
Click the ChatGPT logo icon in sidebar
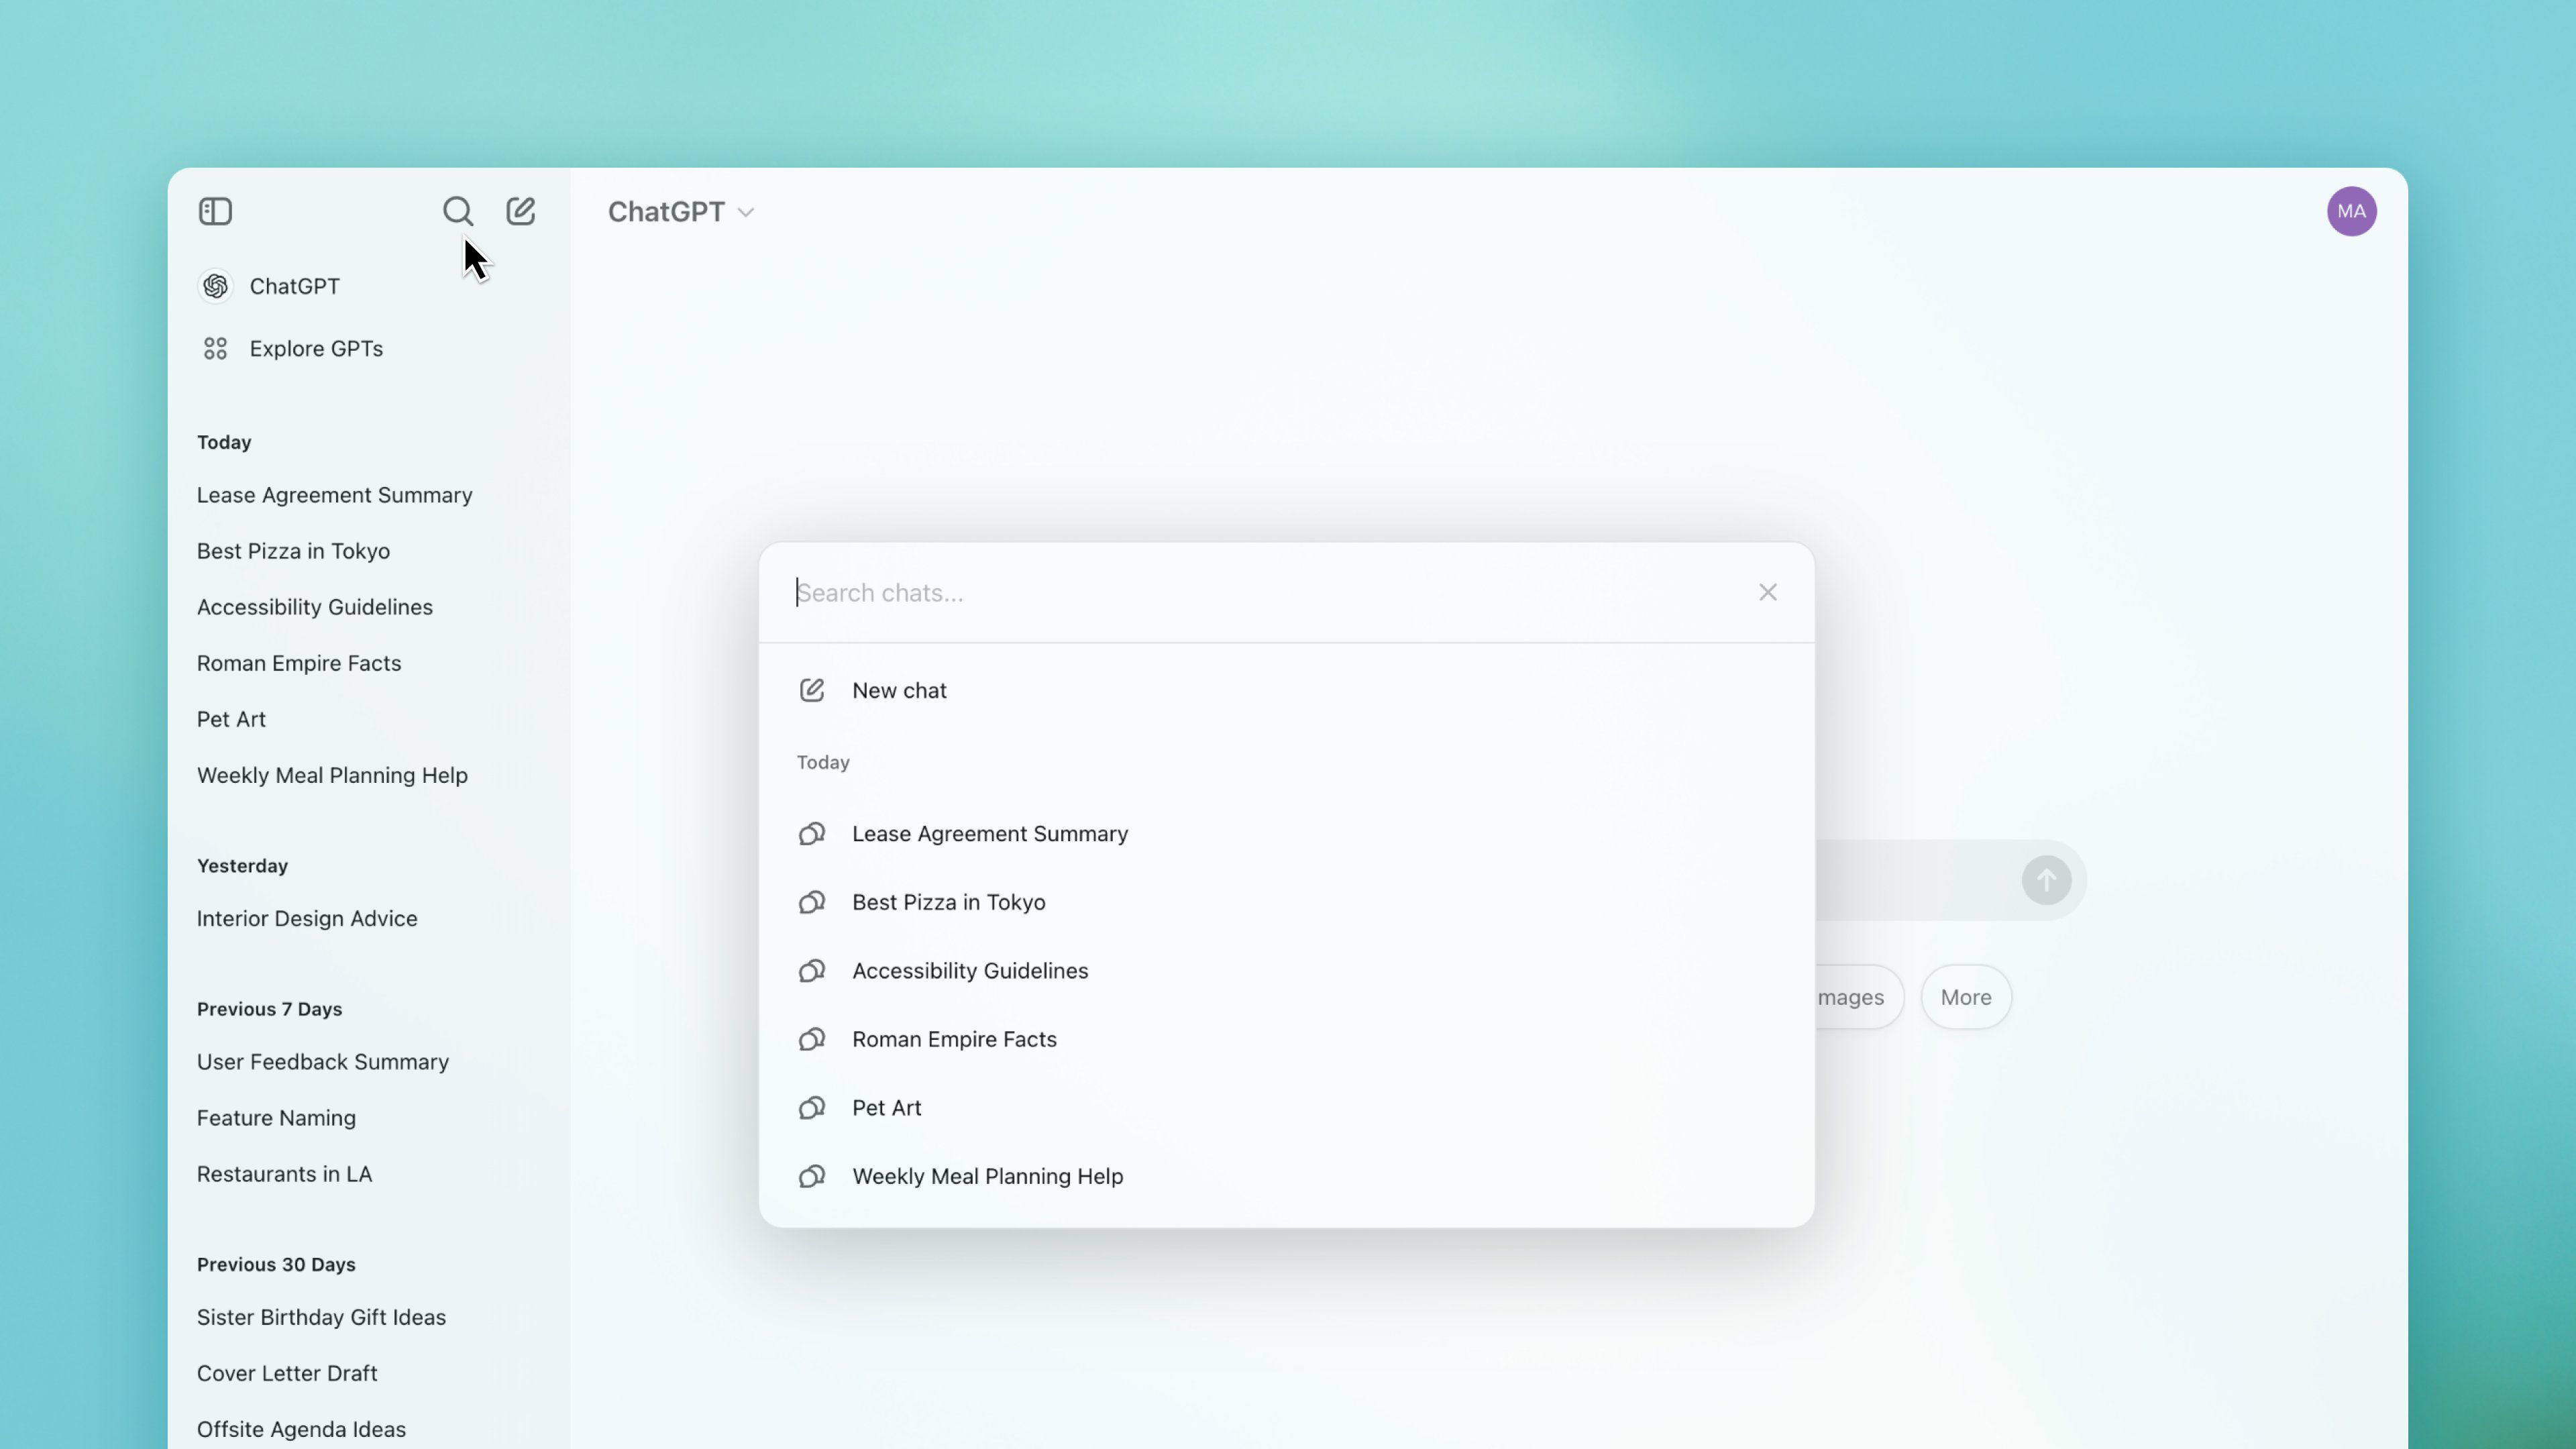216,285
